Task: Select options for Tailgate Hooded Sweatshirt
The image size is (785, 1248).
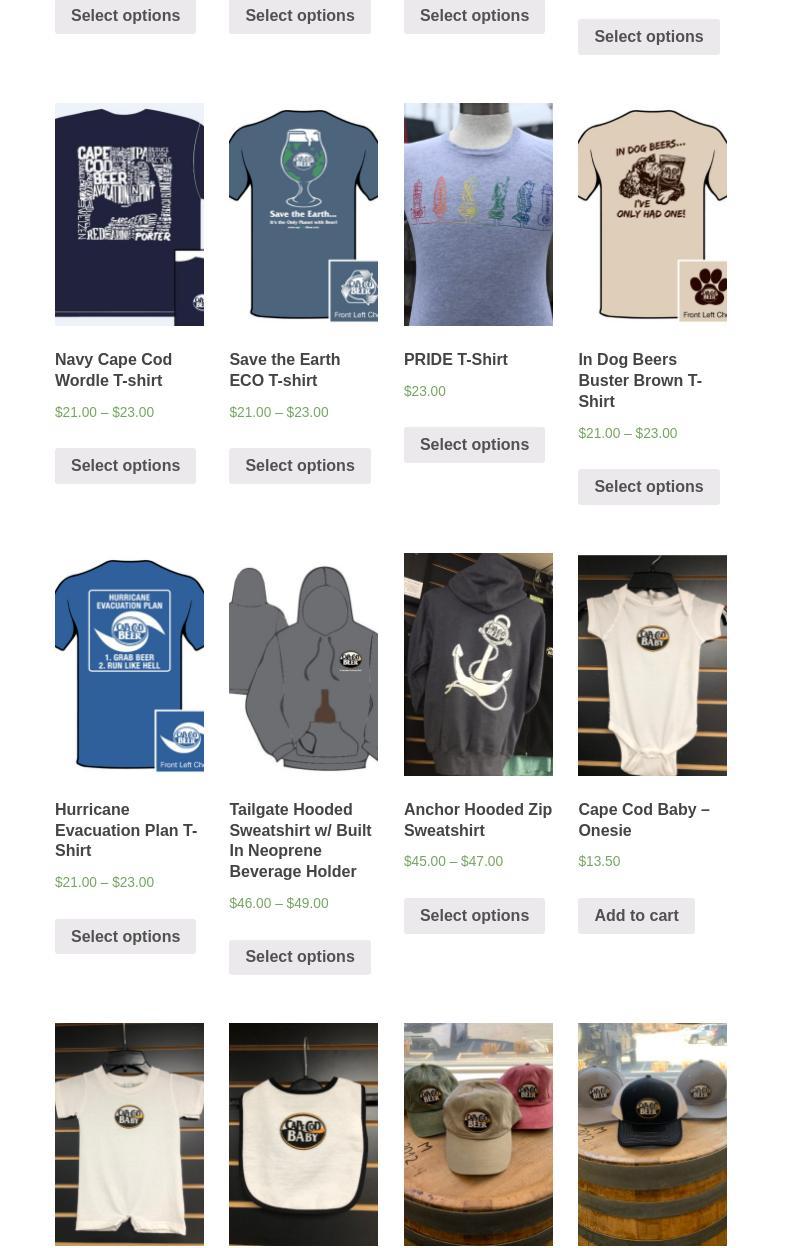Action: [x=300, y=957]
